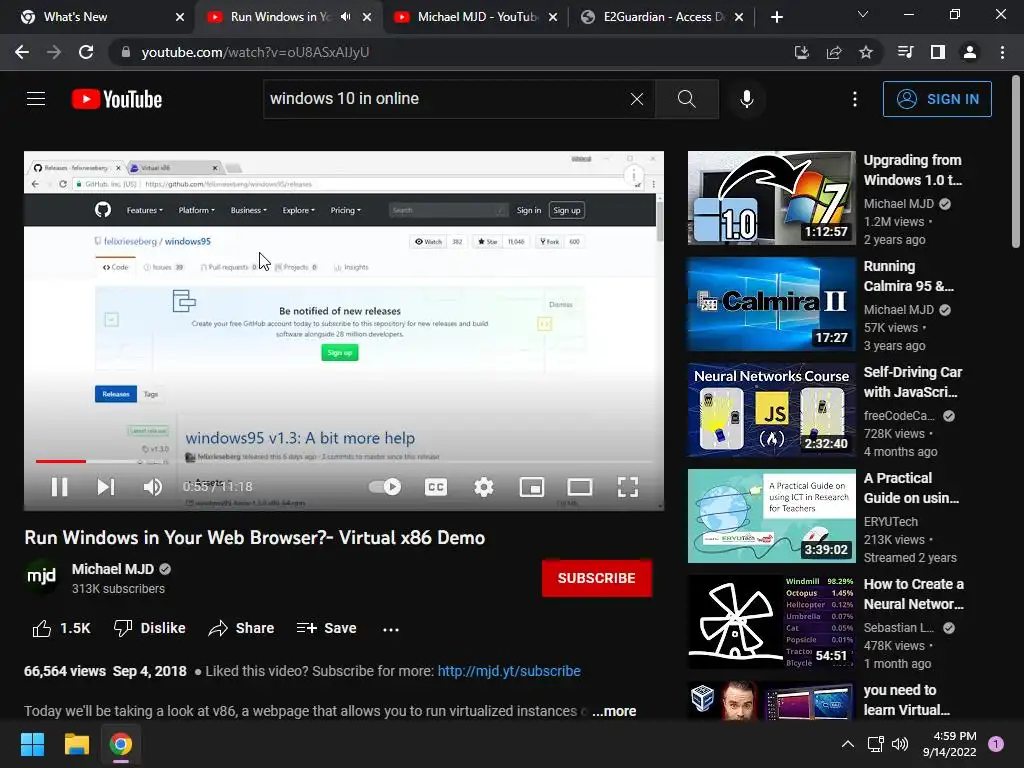Viewport: 1024px width, 768px height.
Task: Toggle autoplay switch in player
Action: [x=385, y=487]
